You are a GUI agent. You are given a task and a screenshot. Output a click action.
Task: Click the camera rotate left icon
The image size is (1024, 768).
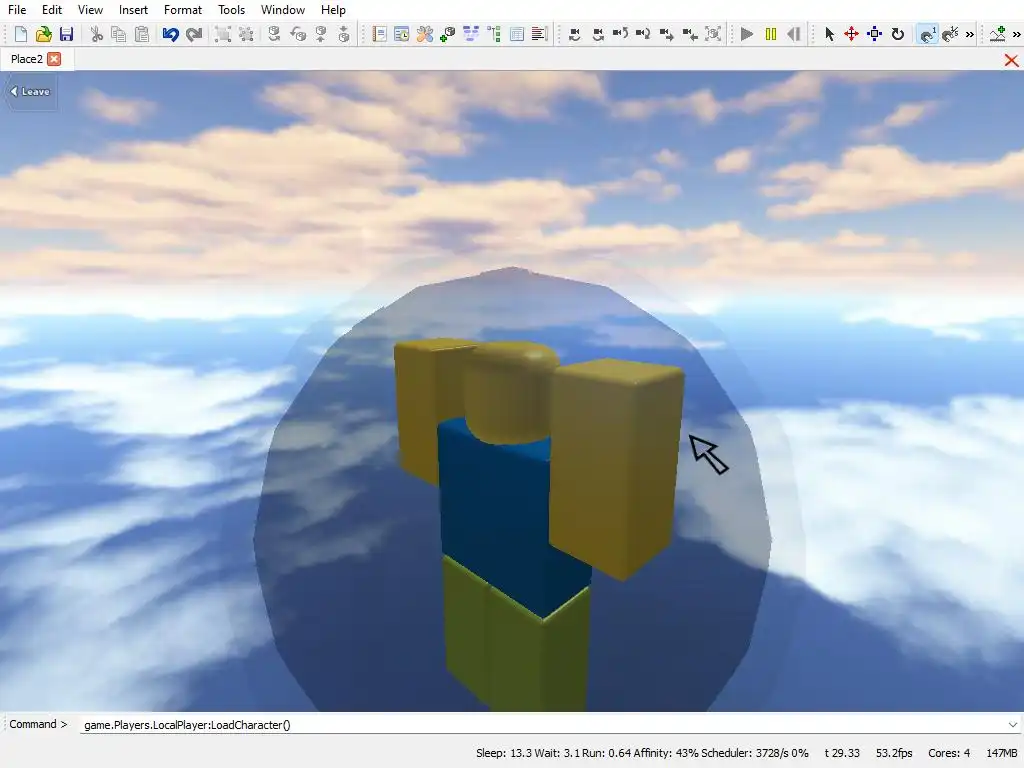coord(620,34)
